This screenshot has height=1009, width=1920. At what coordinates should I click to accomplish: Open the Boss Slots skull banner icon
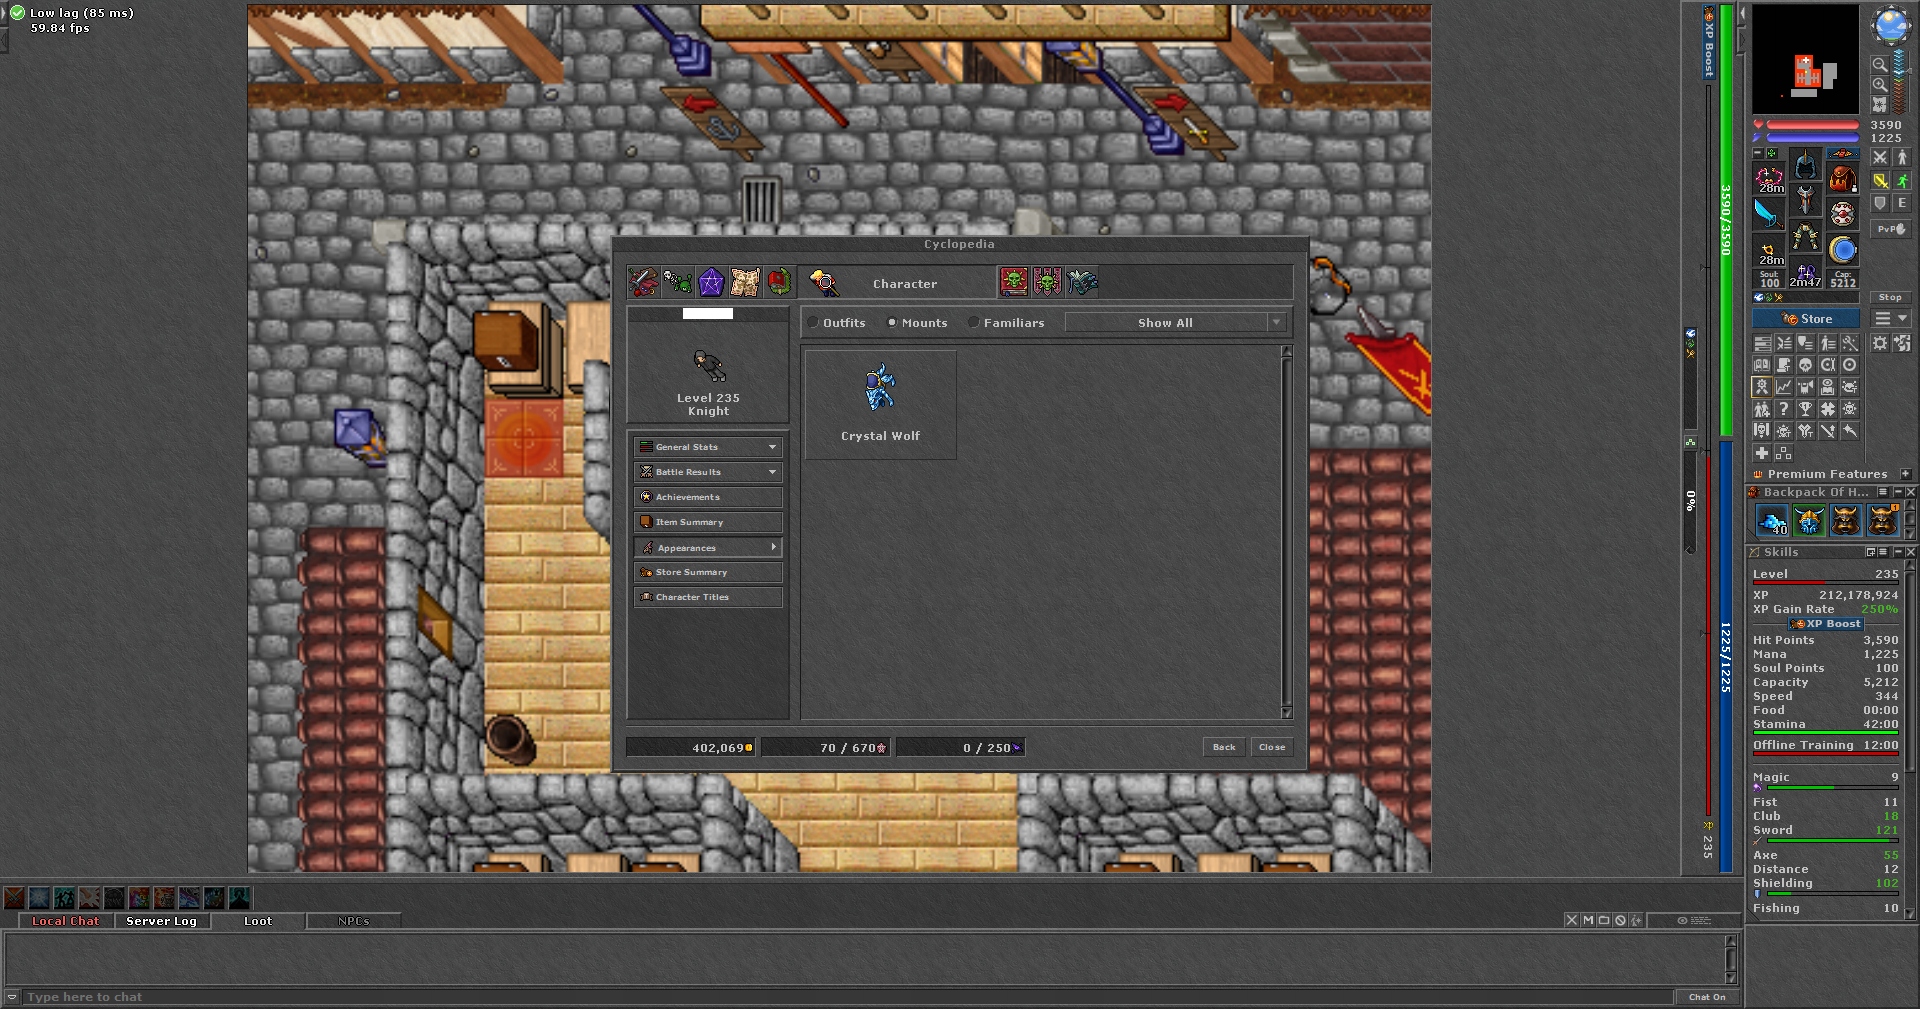point(1048,283)
